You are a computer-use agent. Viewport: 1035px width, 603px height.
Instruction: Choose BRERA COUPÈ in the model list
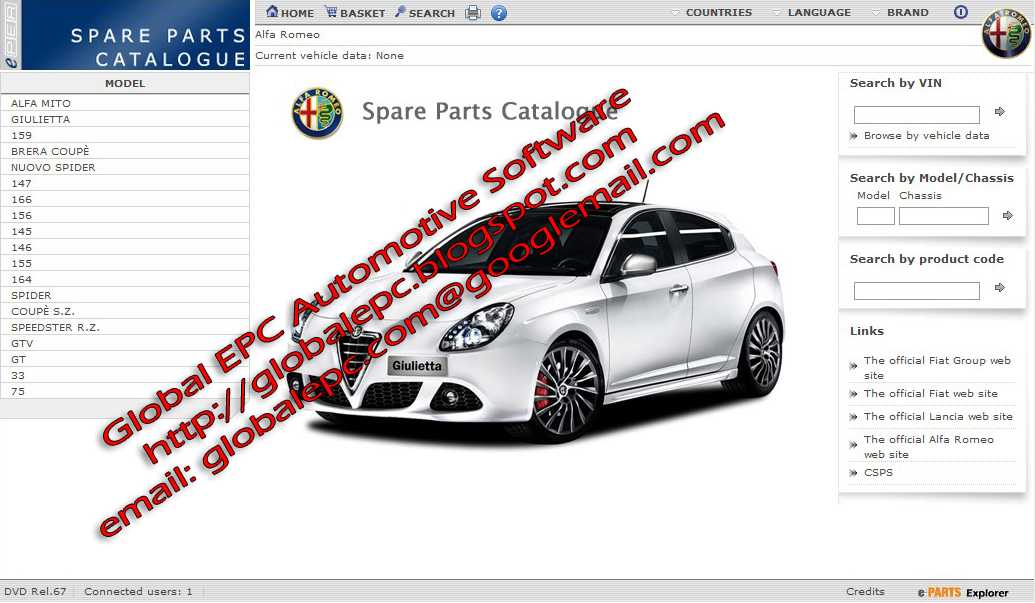125,151
